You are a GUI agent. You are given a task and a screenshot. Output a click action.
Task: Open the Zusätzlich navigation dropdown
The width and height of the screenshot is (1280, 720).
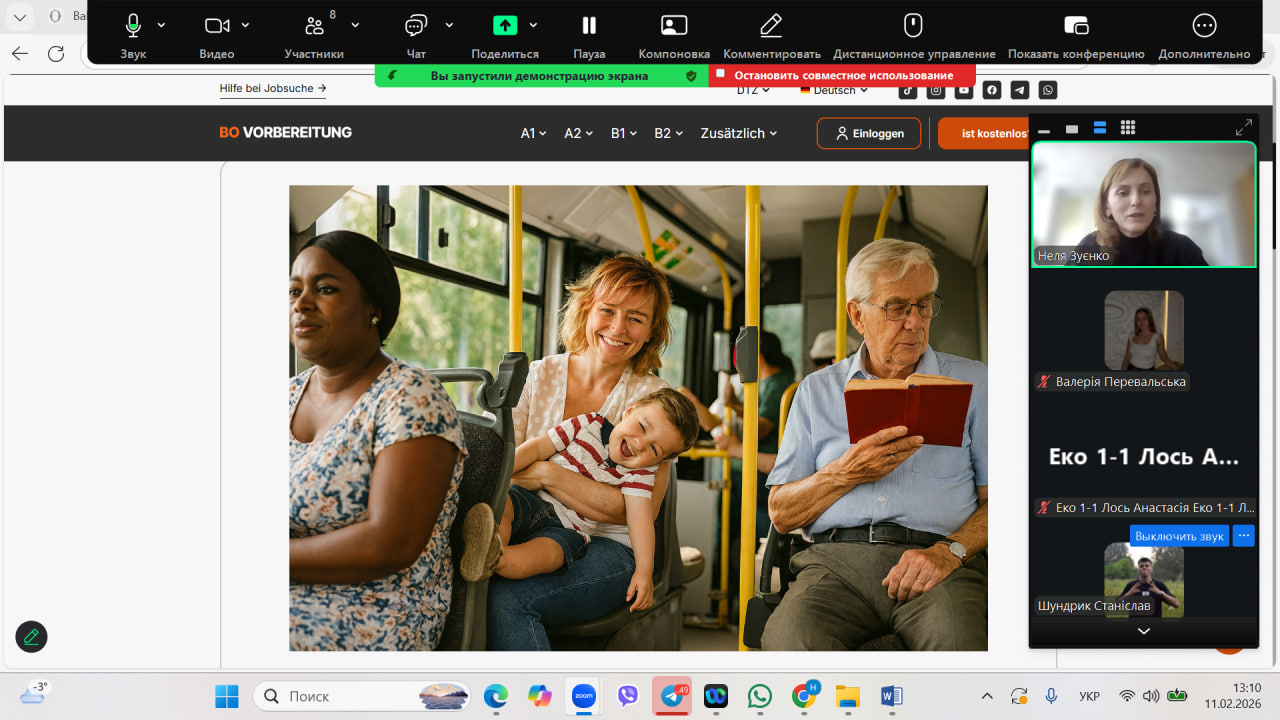pyautogui.click(x=739, y=133)
